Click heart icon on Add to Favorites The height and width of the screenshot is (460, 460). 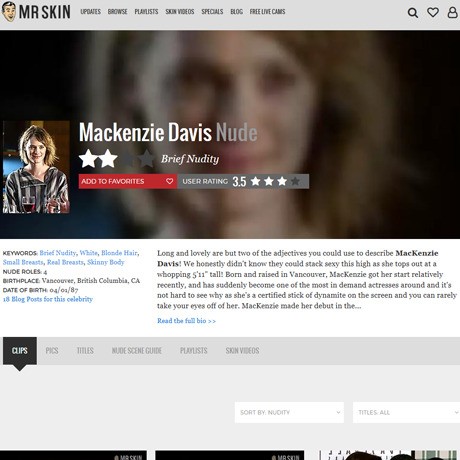(x=169, y=181)
